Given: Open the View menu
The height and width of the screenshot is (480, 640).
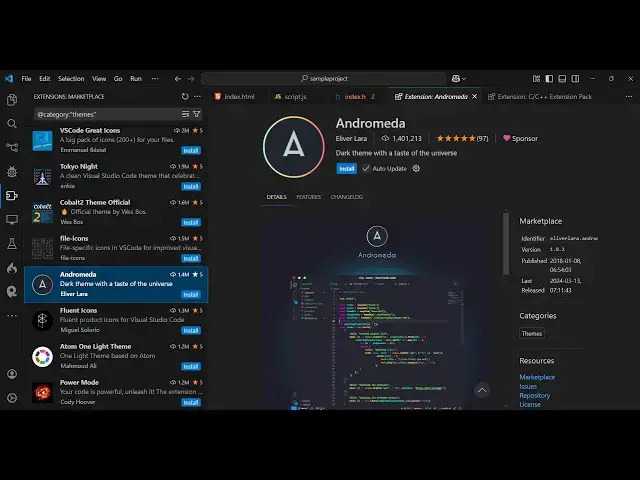Looking at the screenshot, I should (x=99, y=78).
